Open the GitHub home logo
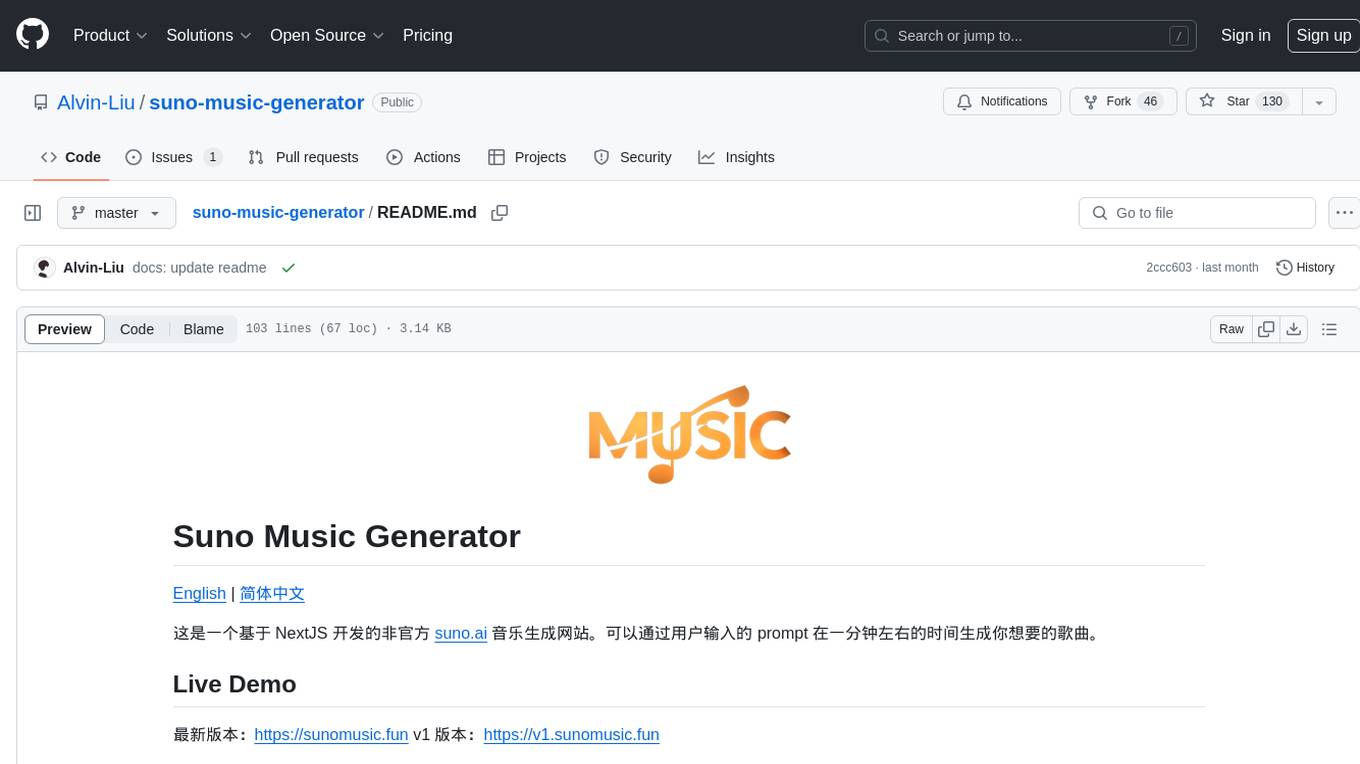 pyautogui.click(x=32, y=35)
